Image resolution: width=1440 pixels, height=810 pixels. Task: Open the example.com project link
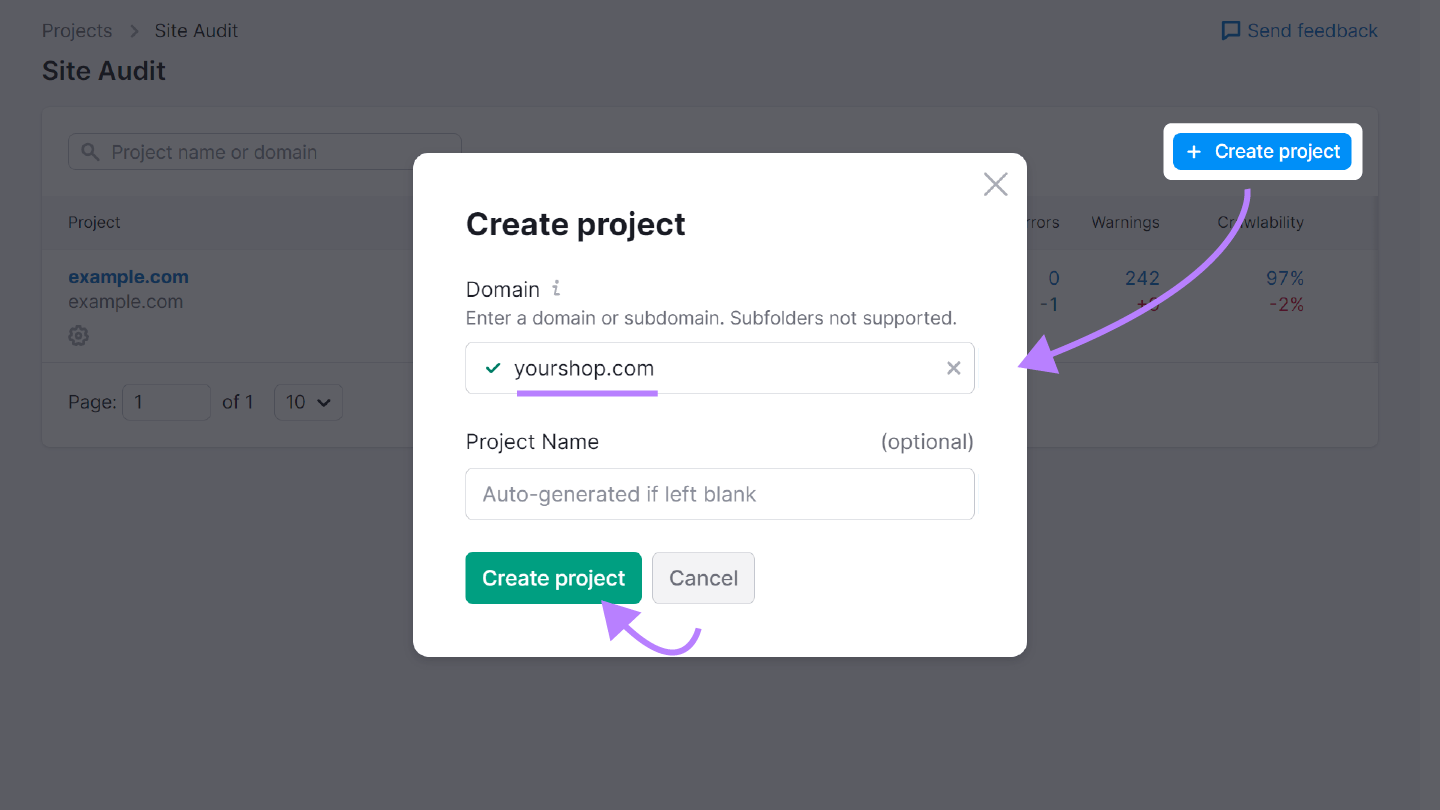tap(128, 276)
